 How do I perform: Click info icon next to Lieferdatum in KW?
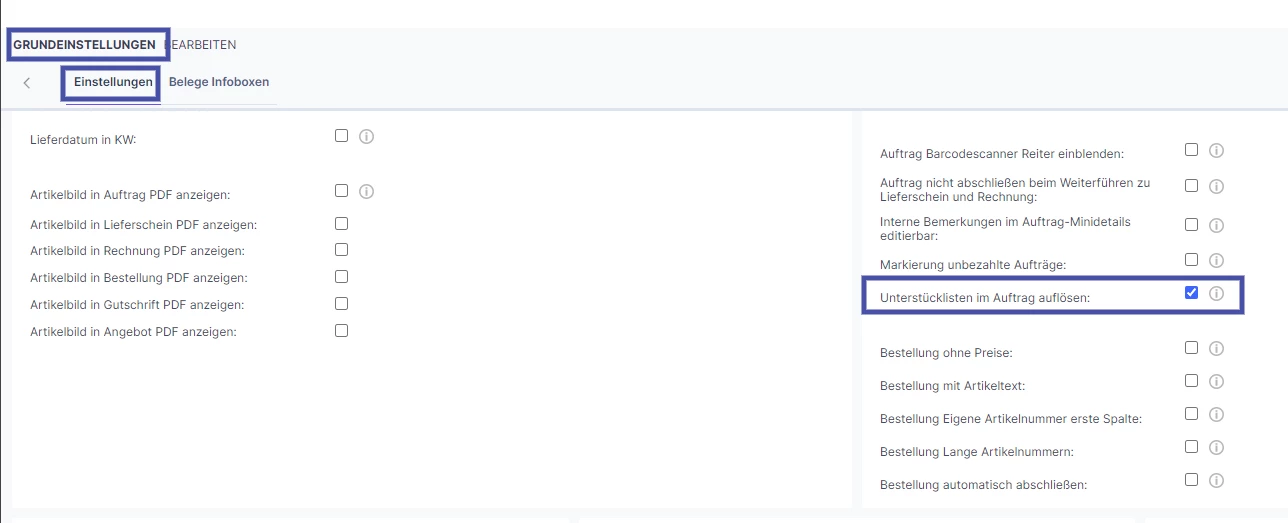point(366,136)
